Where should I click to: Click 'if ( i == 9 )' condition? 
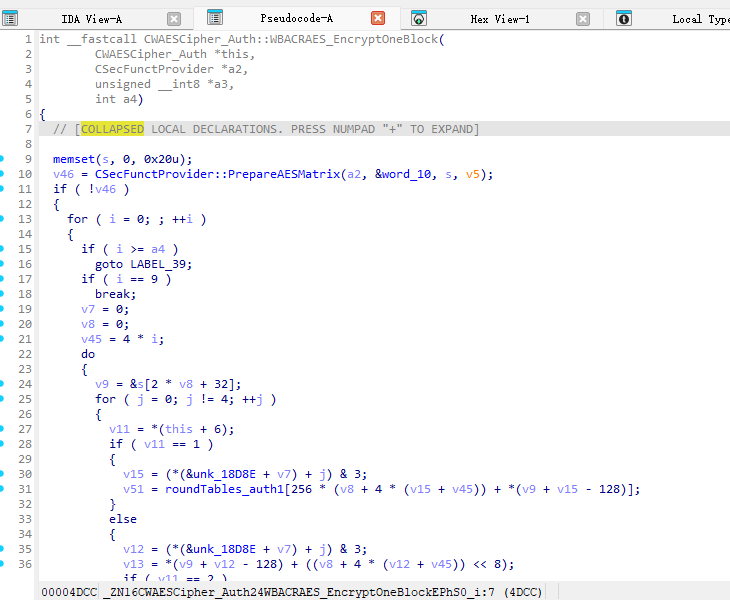click(126, 279)
